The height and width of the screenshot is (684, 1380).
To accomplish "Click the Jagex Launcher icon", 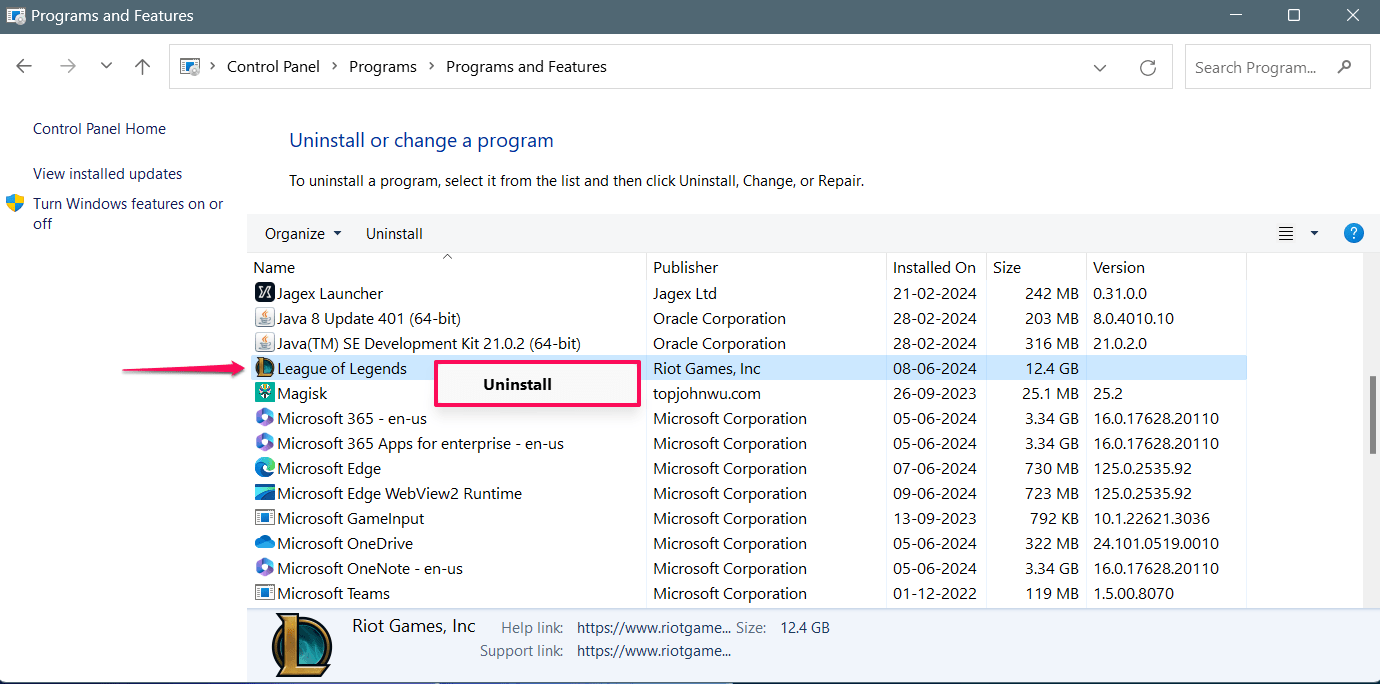I will [x=264, y=293].
